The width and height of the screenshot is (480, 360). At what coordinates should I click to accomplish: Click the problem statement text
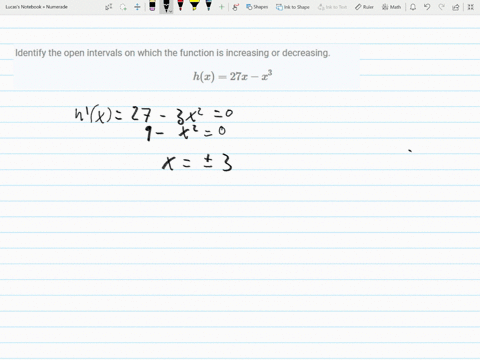tap(173, 53)
